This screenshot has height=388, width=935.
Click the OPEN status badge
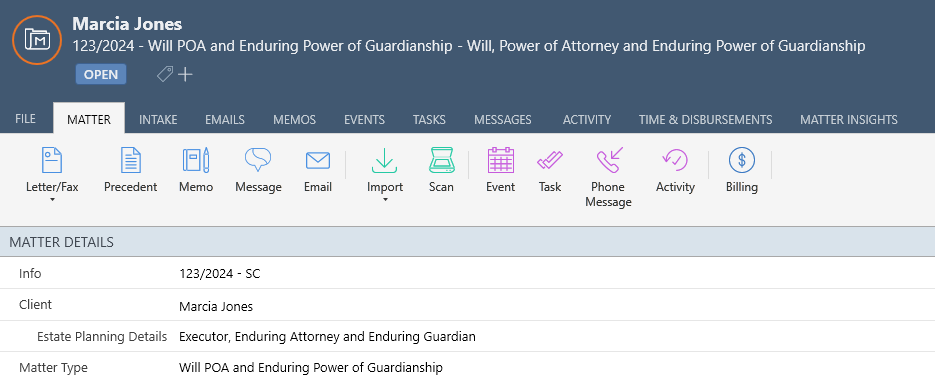click(x=101, y=75)
